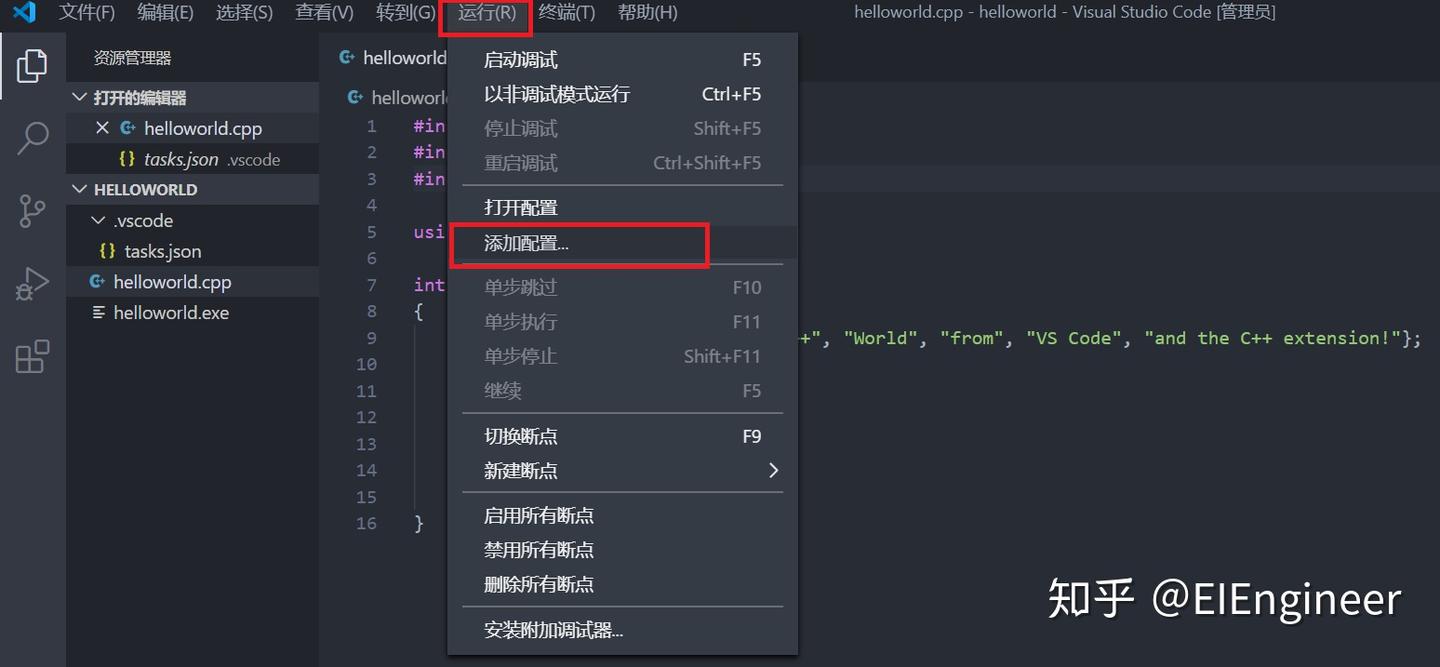Open the Search view icon
This screenshot has width=1440, height=667.
pos(31,139)
